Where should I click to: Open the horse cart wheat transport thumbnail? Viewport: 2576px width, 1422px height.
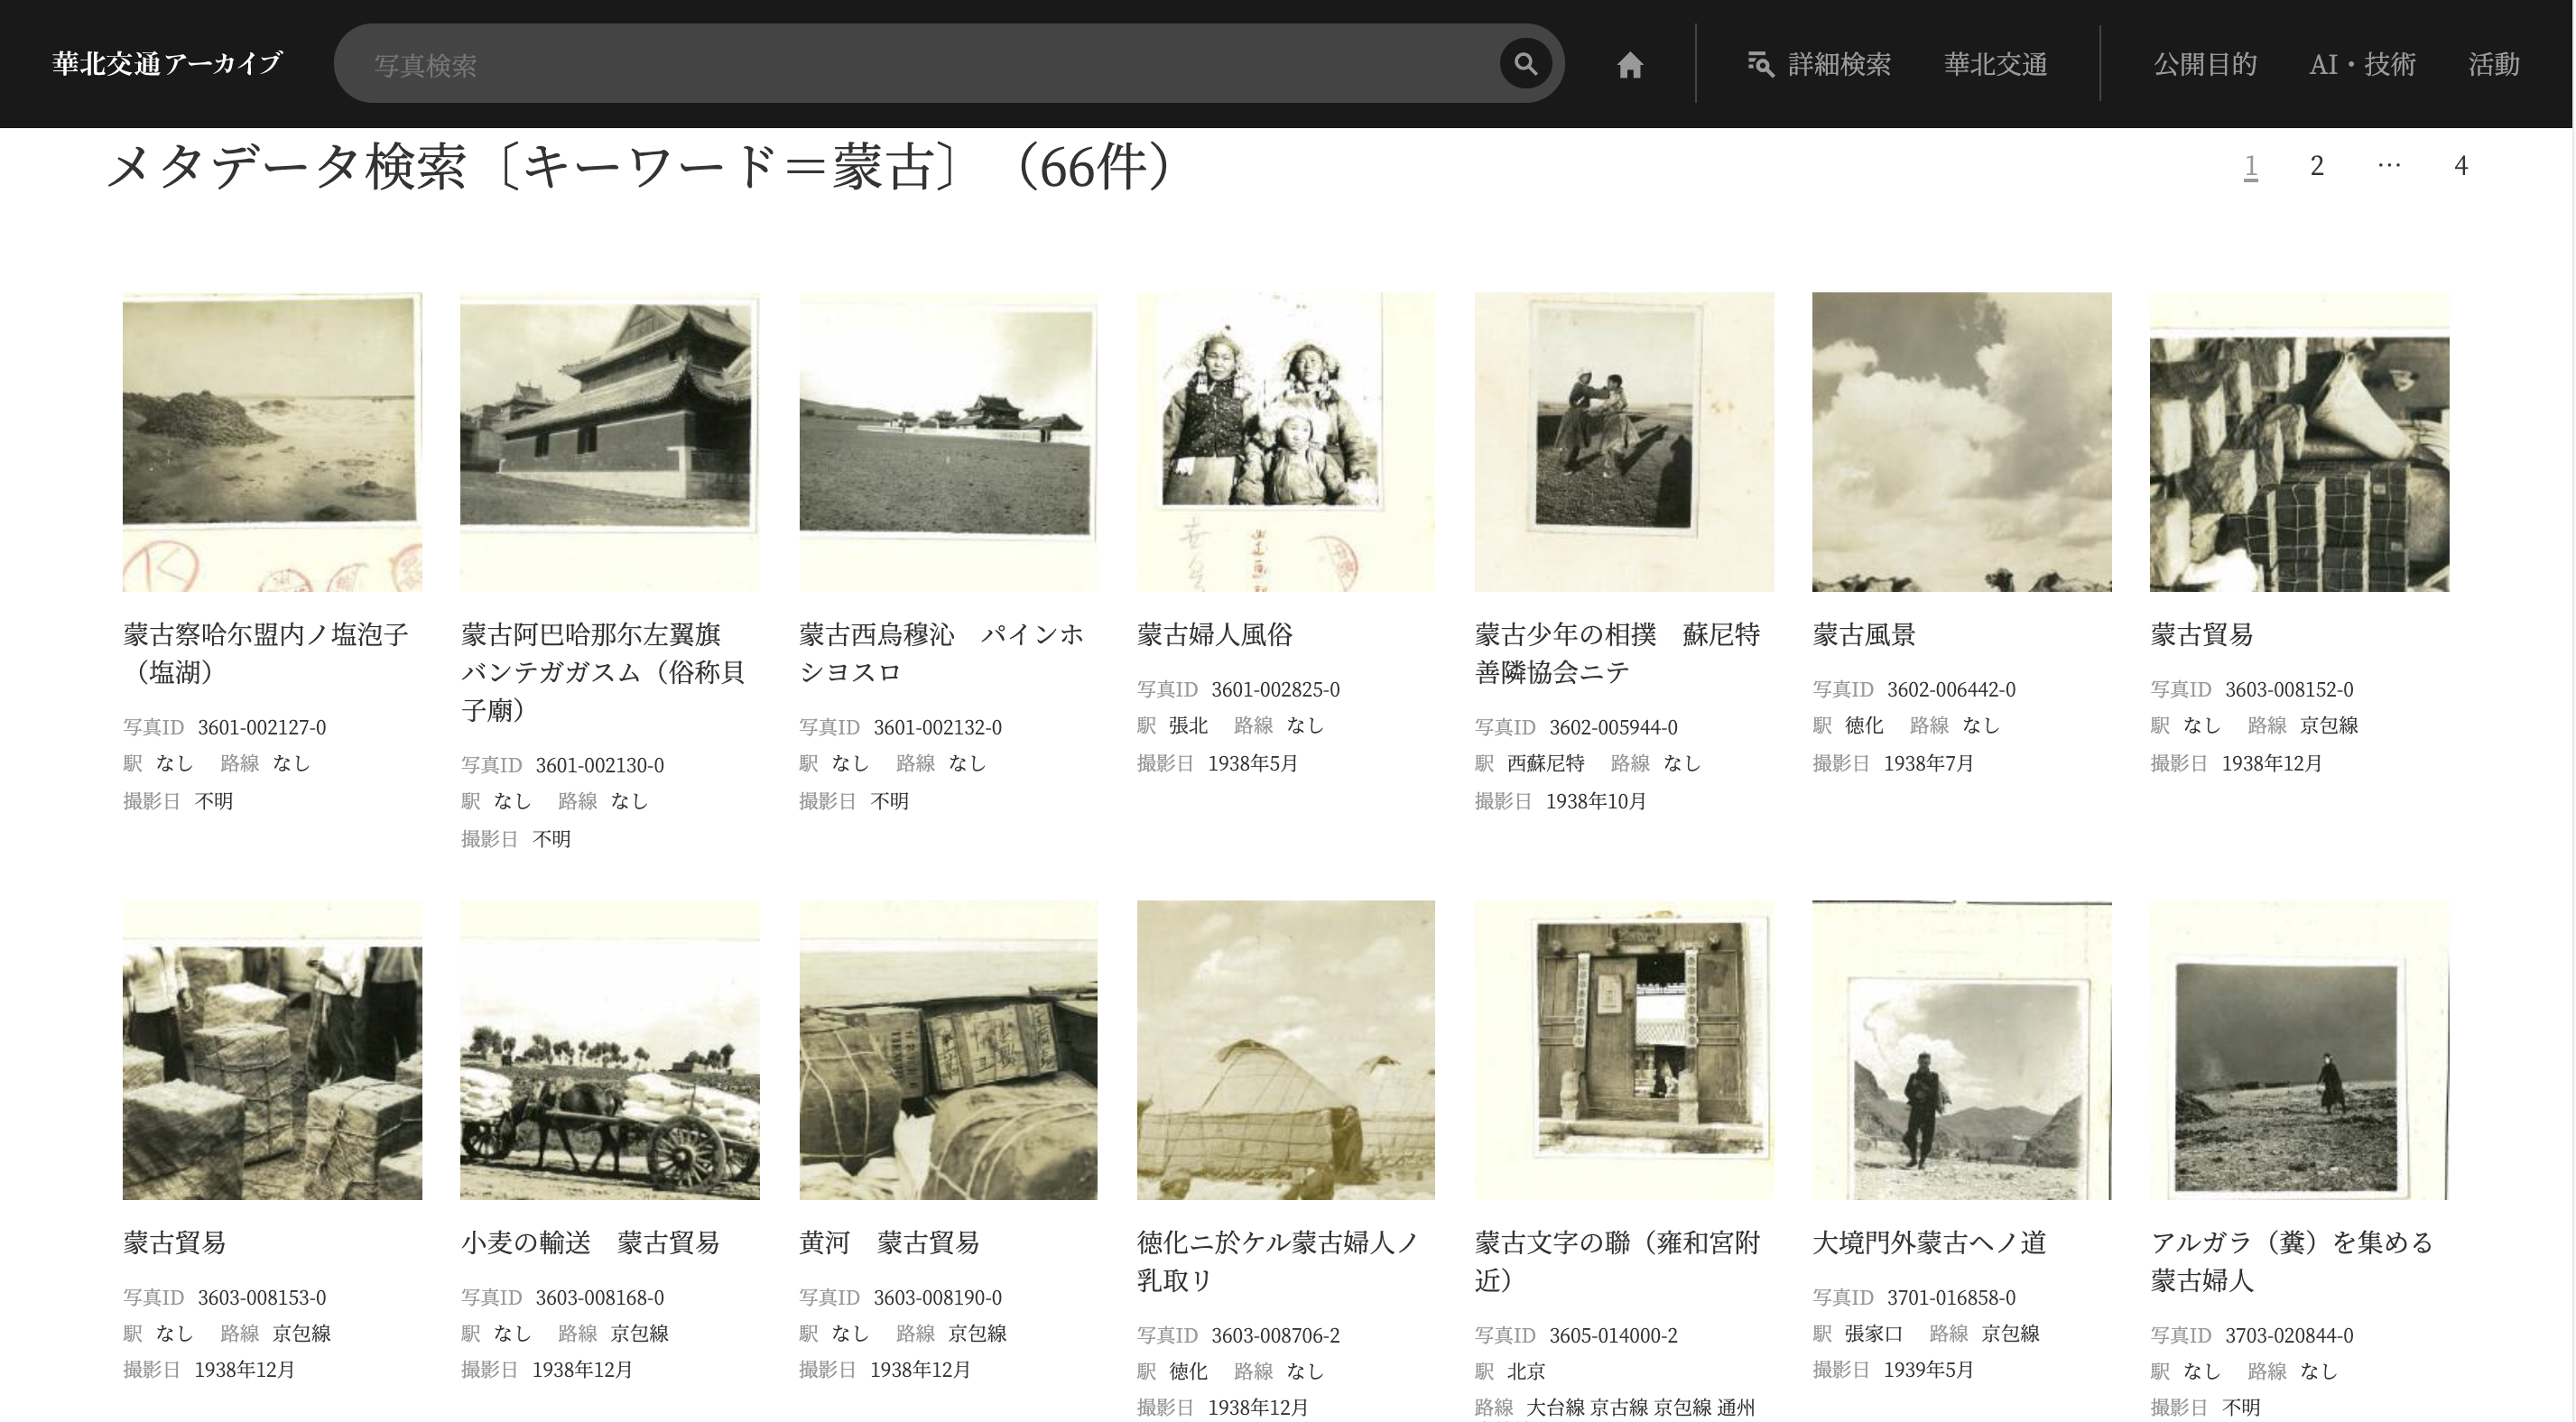click(x=609, y=1049)
